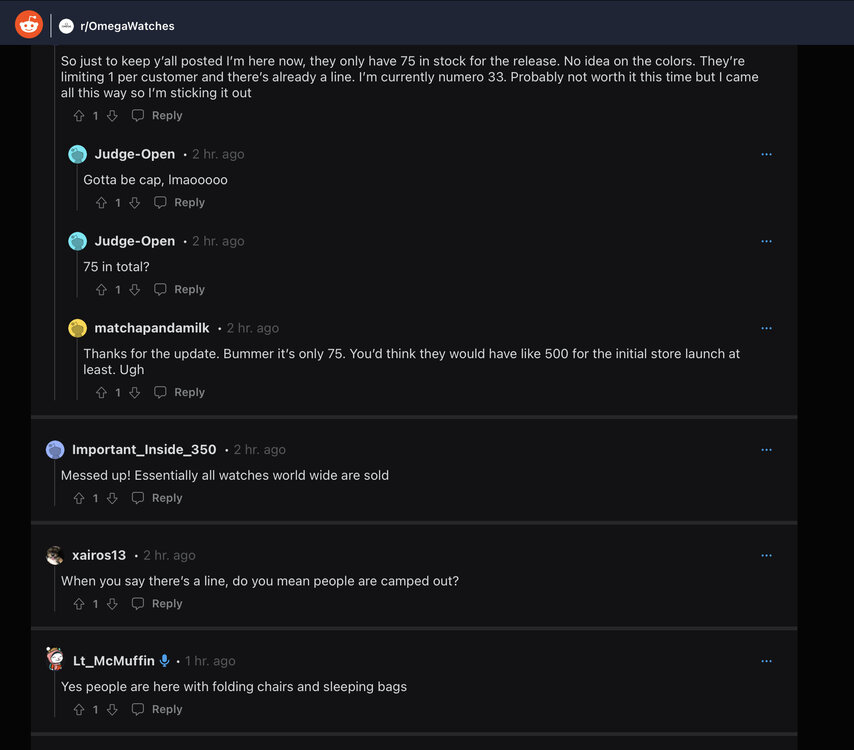The image size is (854, 750).
Task: Click Judge-Open's avatar on "Gotta be cap" comment
Action: (77, 154)
